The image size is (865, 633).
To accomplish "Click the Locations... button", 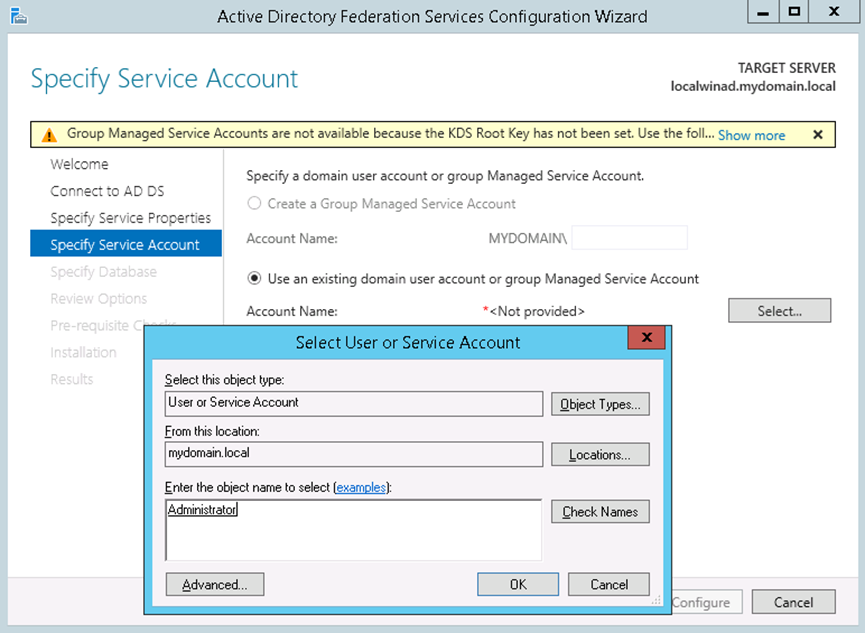I will 600,454.
